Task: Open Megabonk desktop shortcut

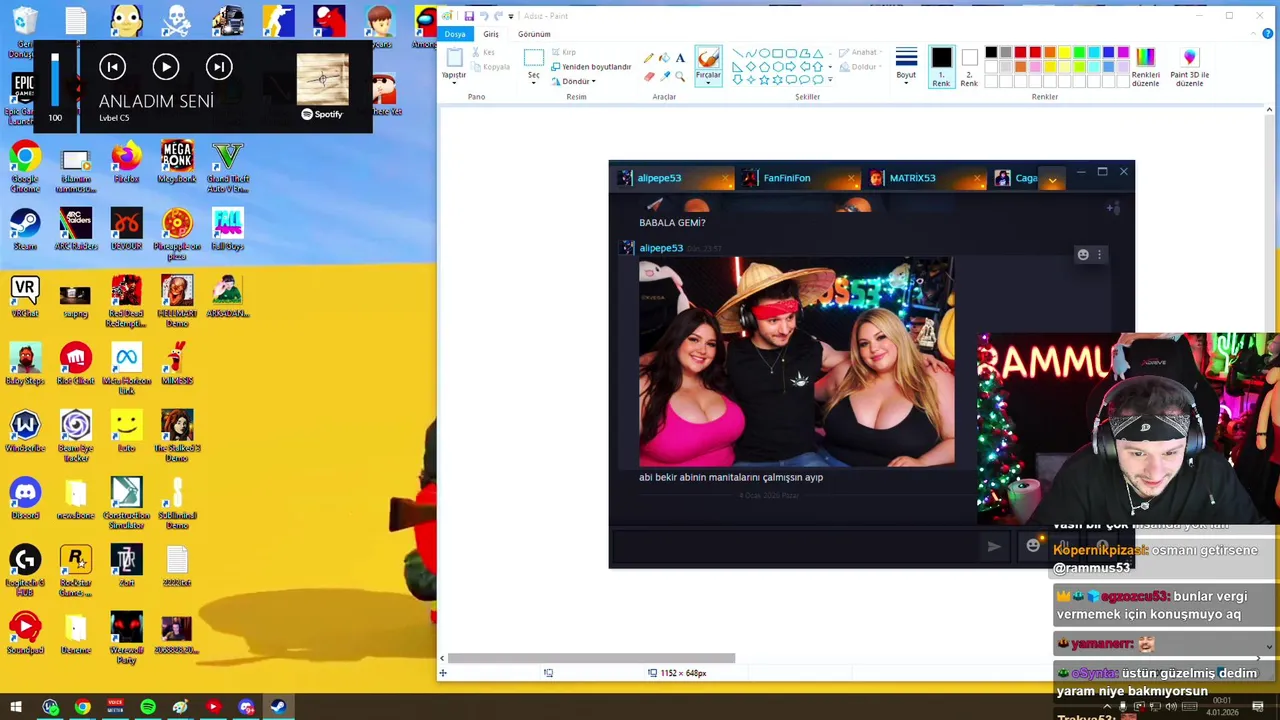Action: pyautogui.click(x=177, y=163)
